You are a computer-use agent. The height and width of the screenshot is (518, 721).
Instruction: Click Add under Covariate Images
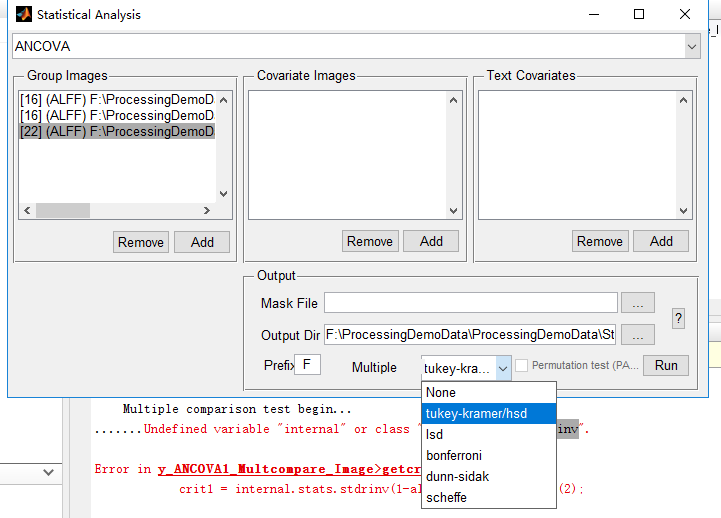coord(431,241)
